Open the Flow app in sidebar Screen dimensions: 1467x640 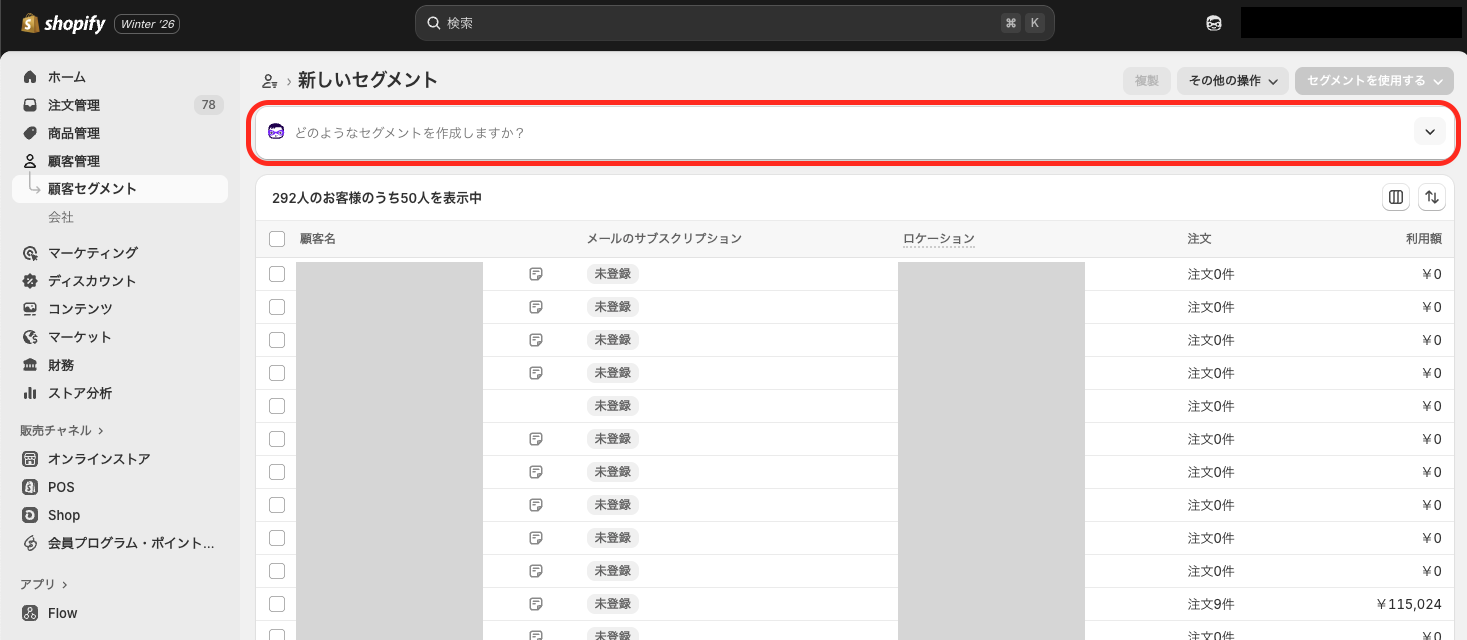coord(62,613)
